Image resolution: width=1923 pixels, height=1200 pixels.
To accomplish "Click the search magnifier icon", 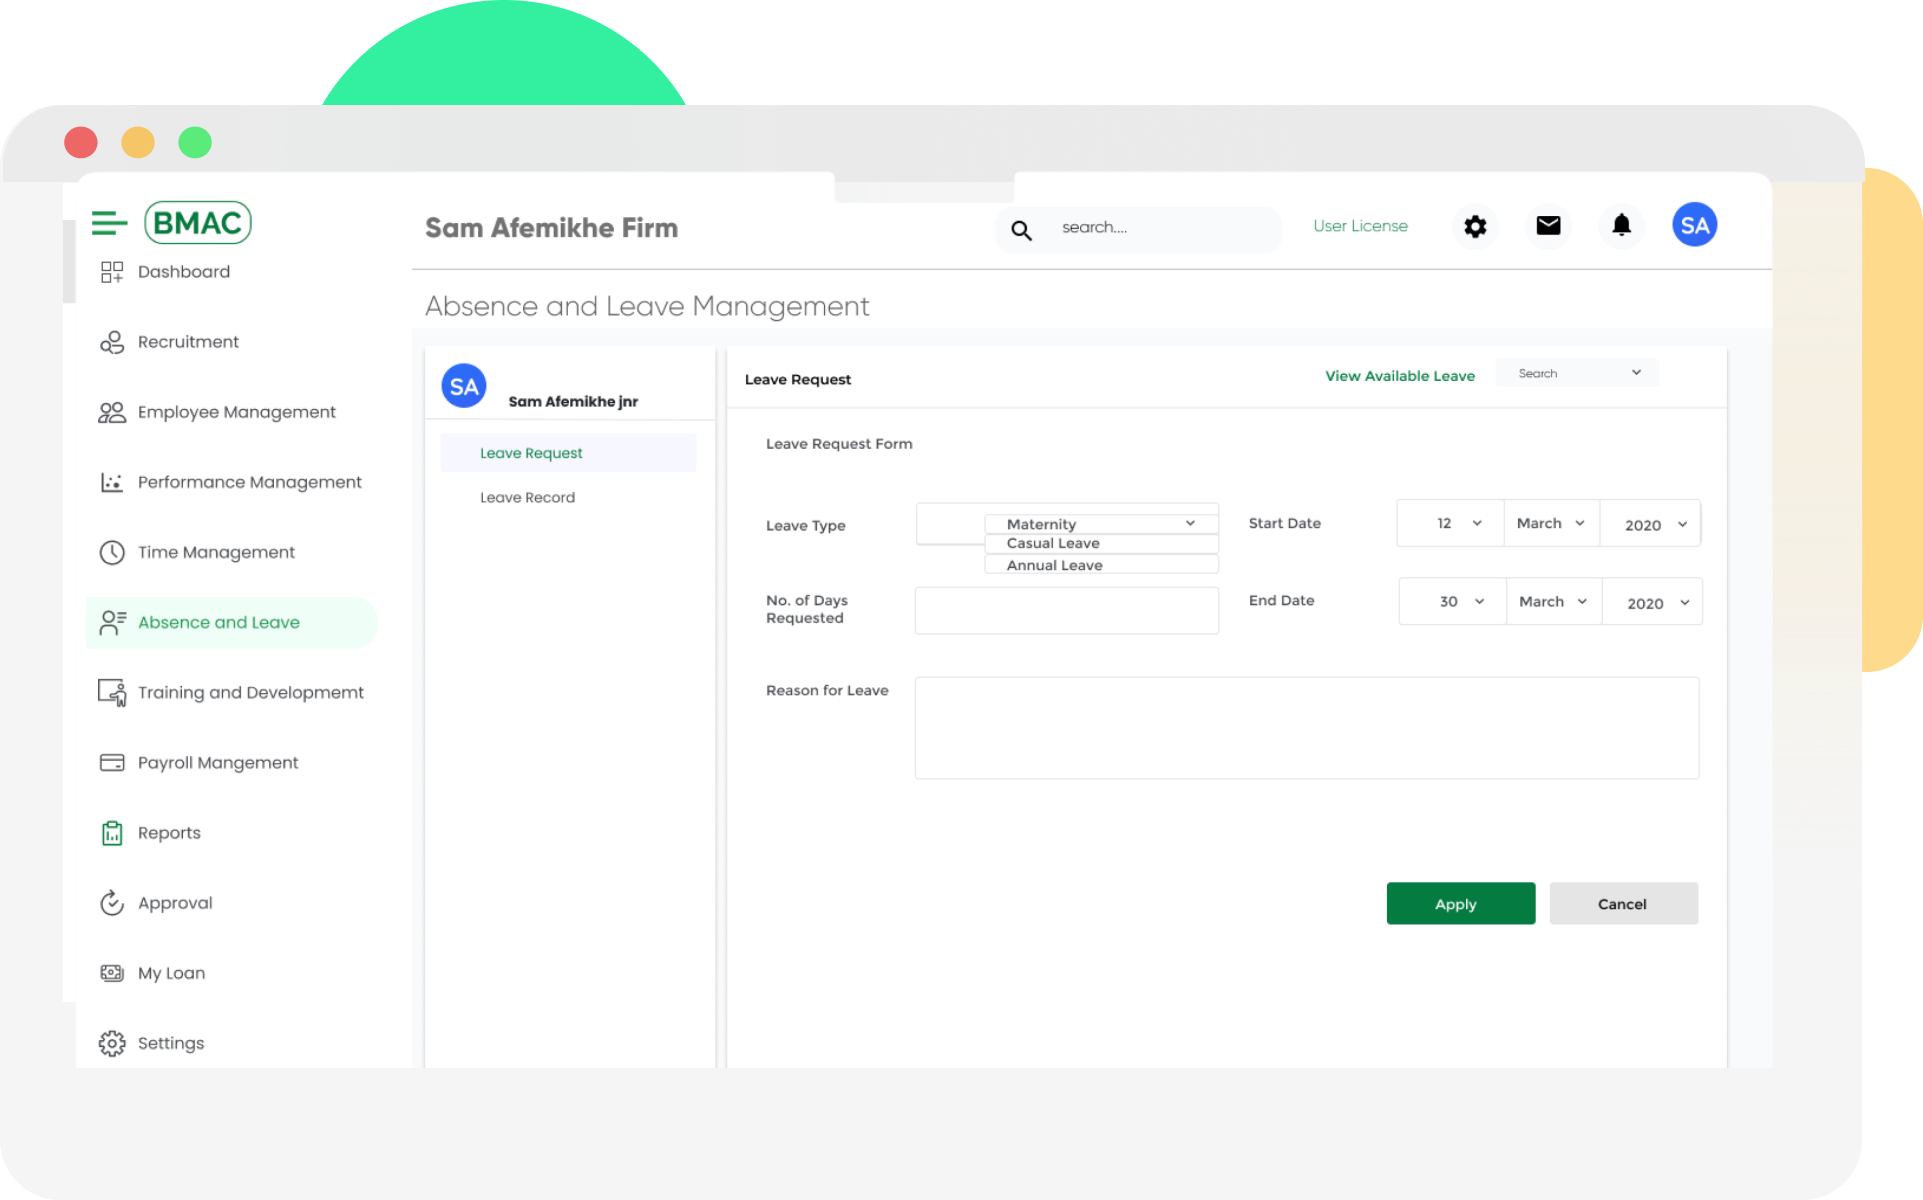I will (1021, 230).
